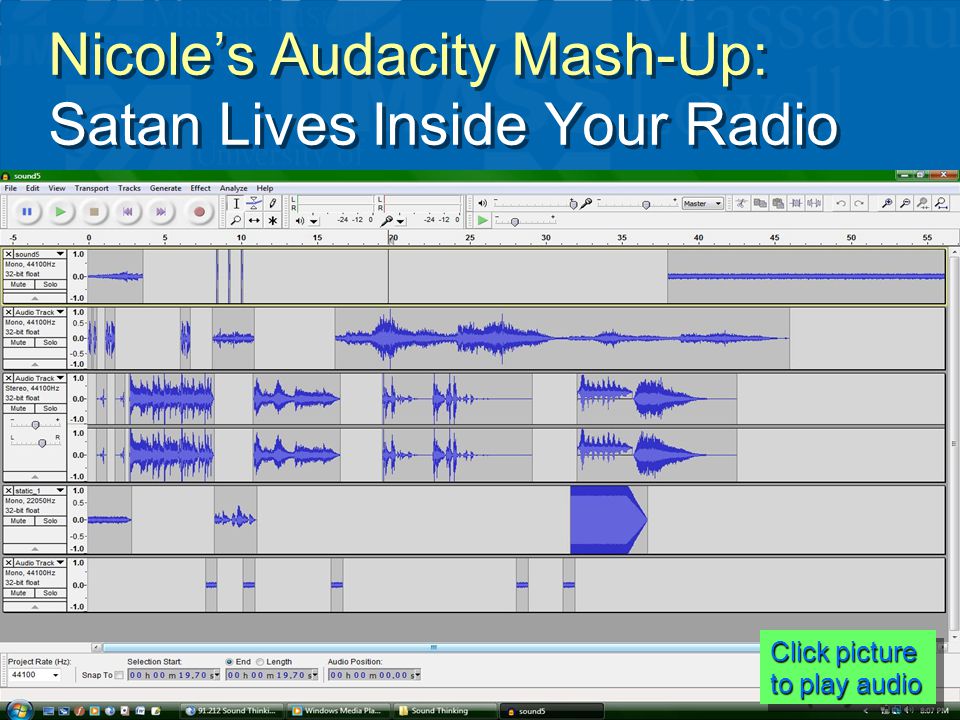Adjust the stereo track pan L/R slider
The height and width of the screenshot is (720, 960).
[x=42, y=443]
